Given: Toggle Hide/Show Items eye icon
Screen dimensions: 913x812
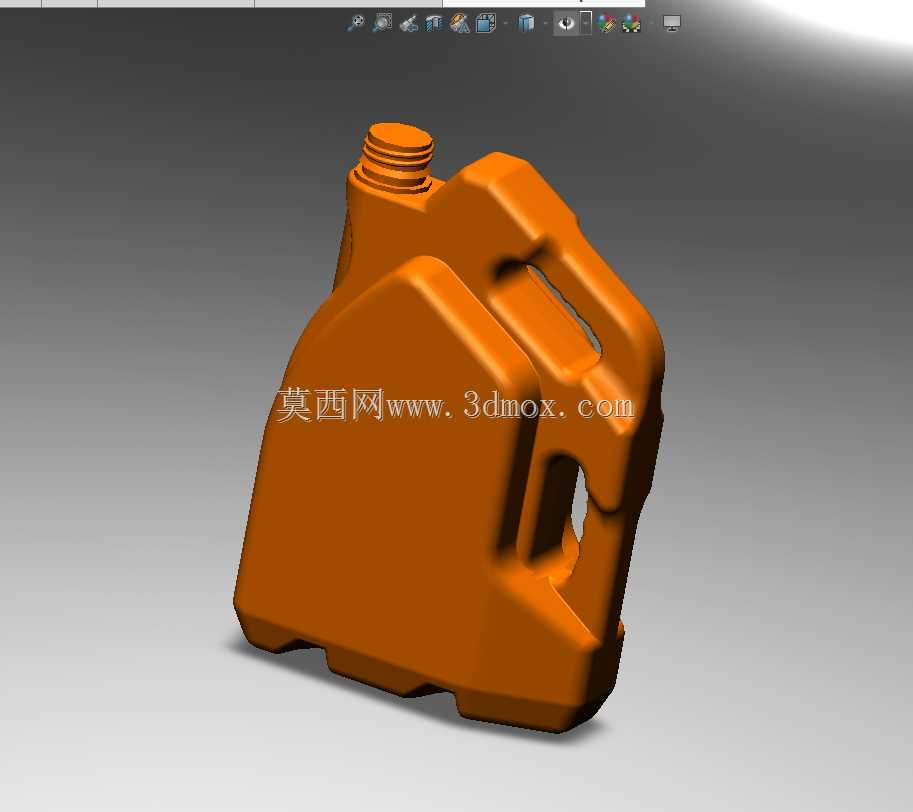Looking at the screenshot, I should (567, 23).
